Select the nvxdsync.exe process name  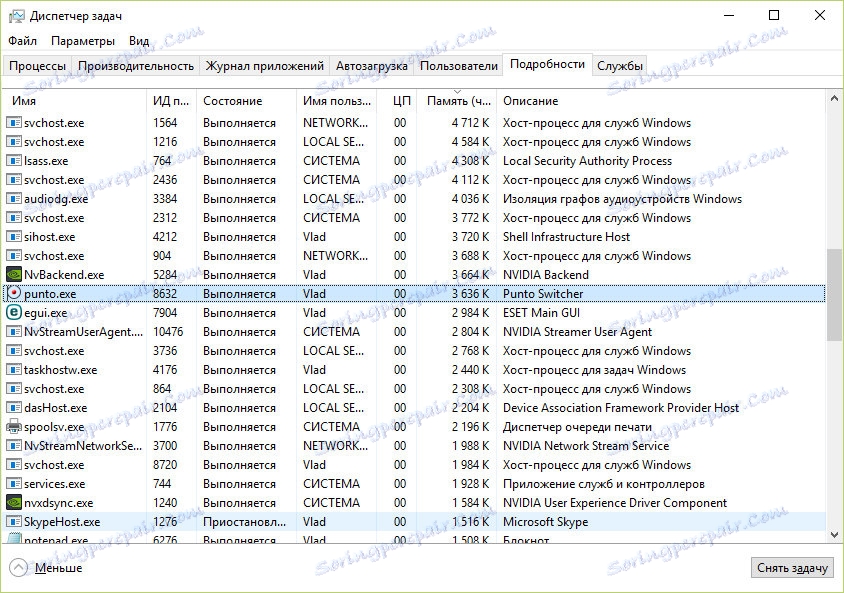tap(59, 503)
